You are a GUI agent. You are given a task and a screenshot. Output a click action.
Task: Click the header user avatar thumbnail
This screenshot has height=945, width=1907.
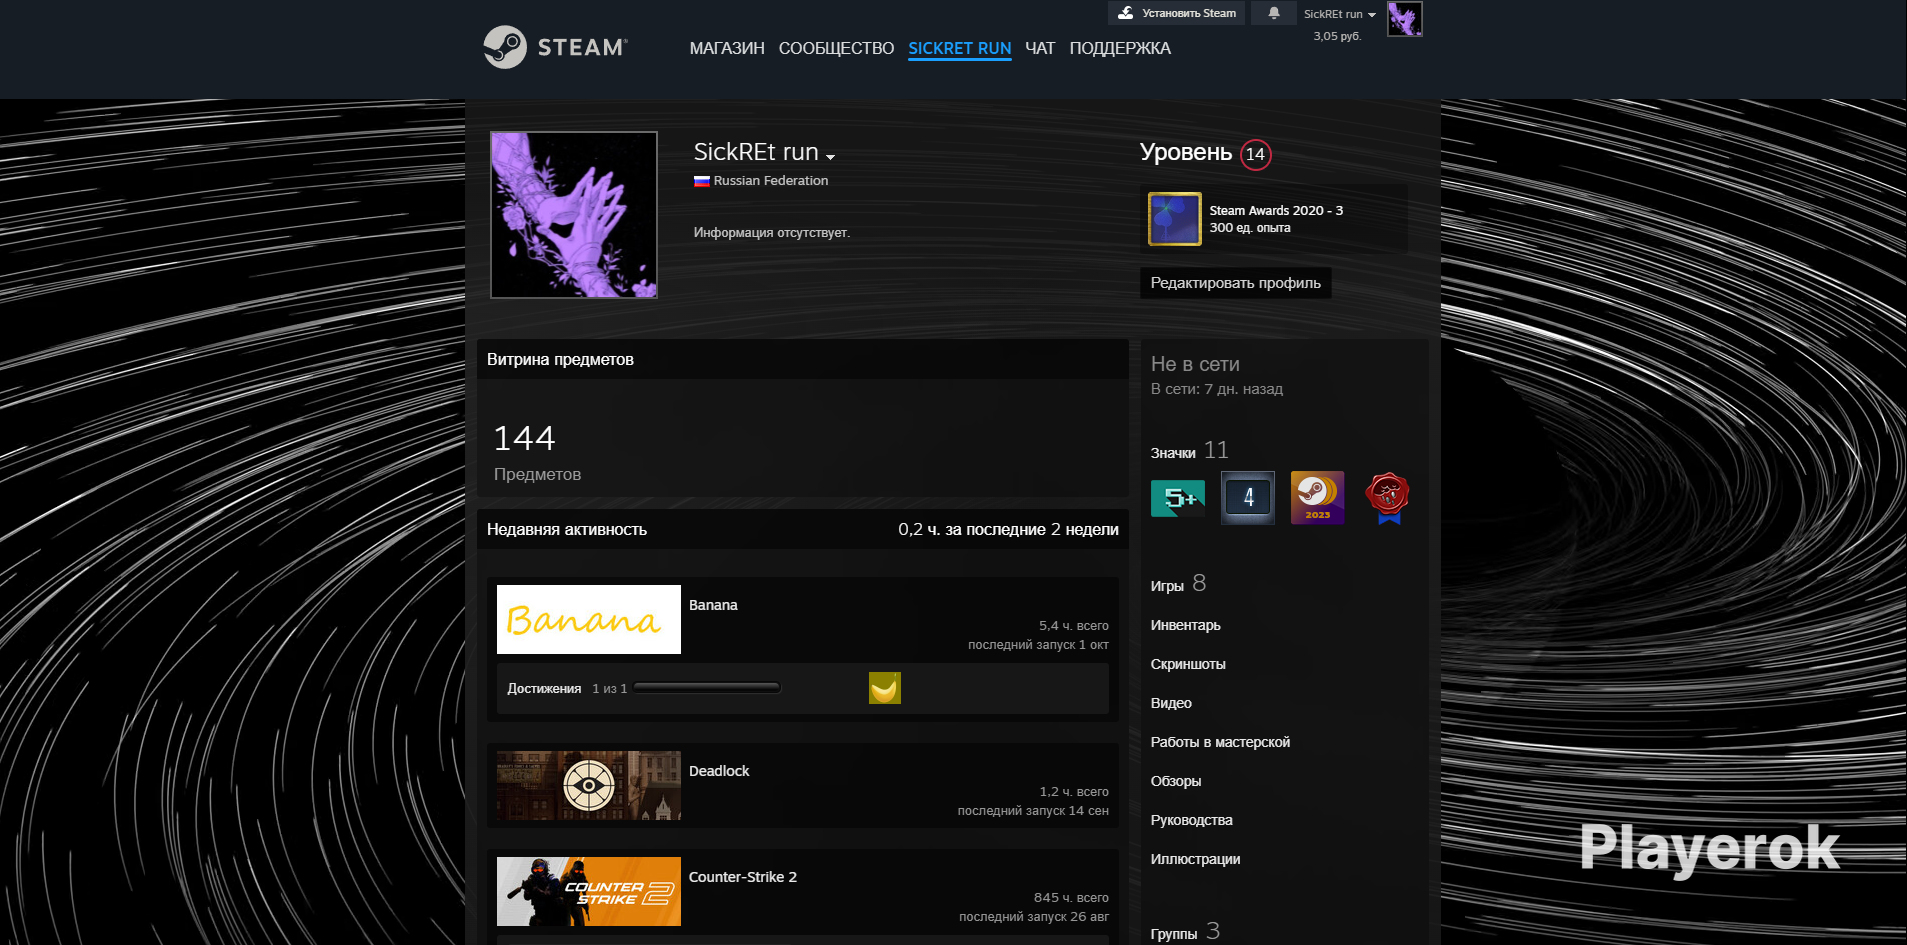pyautogui.click(x=1404, y=19)
